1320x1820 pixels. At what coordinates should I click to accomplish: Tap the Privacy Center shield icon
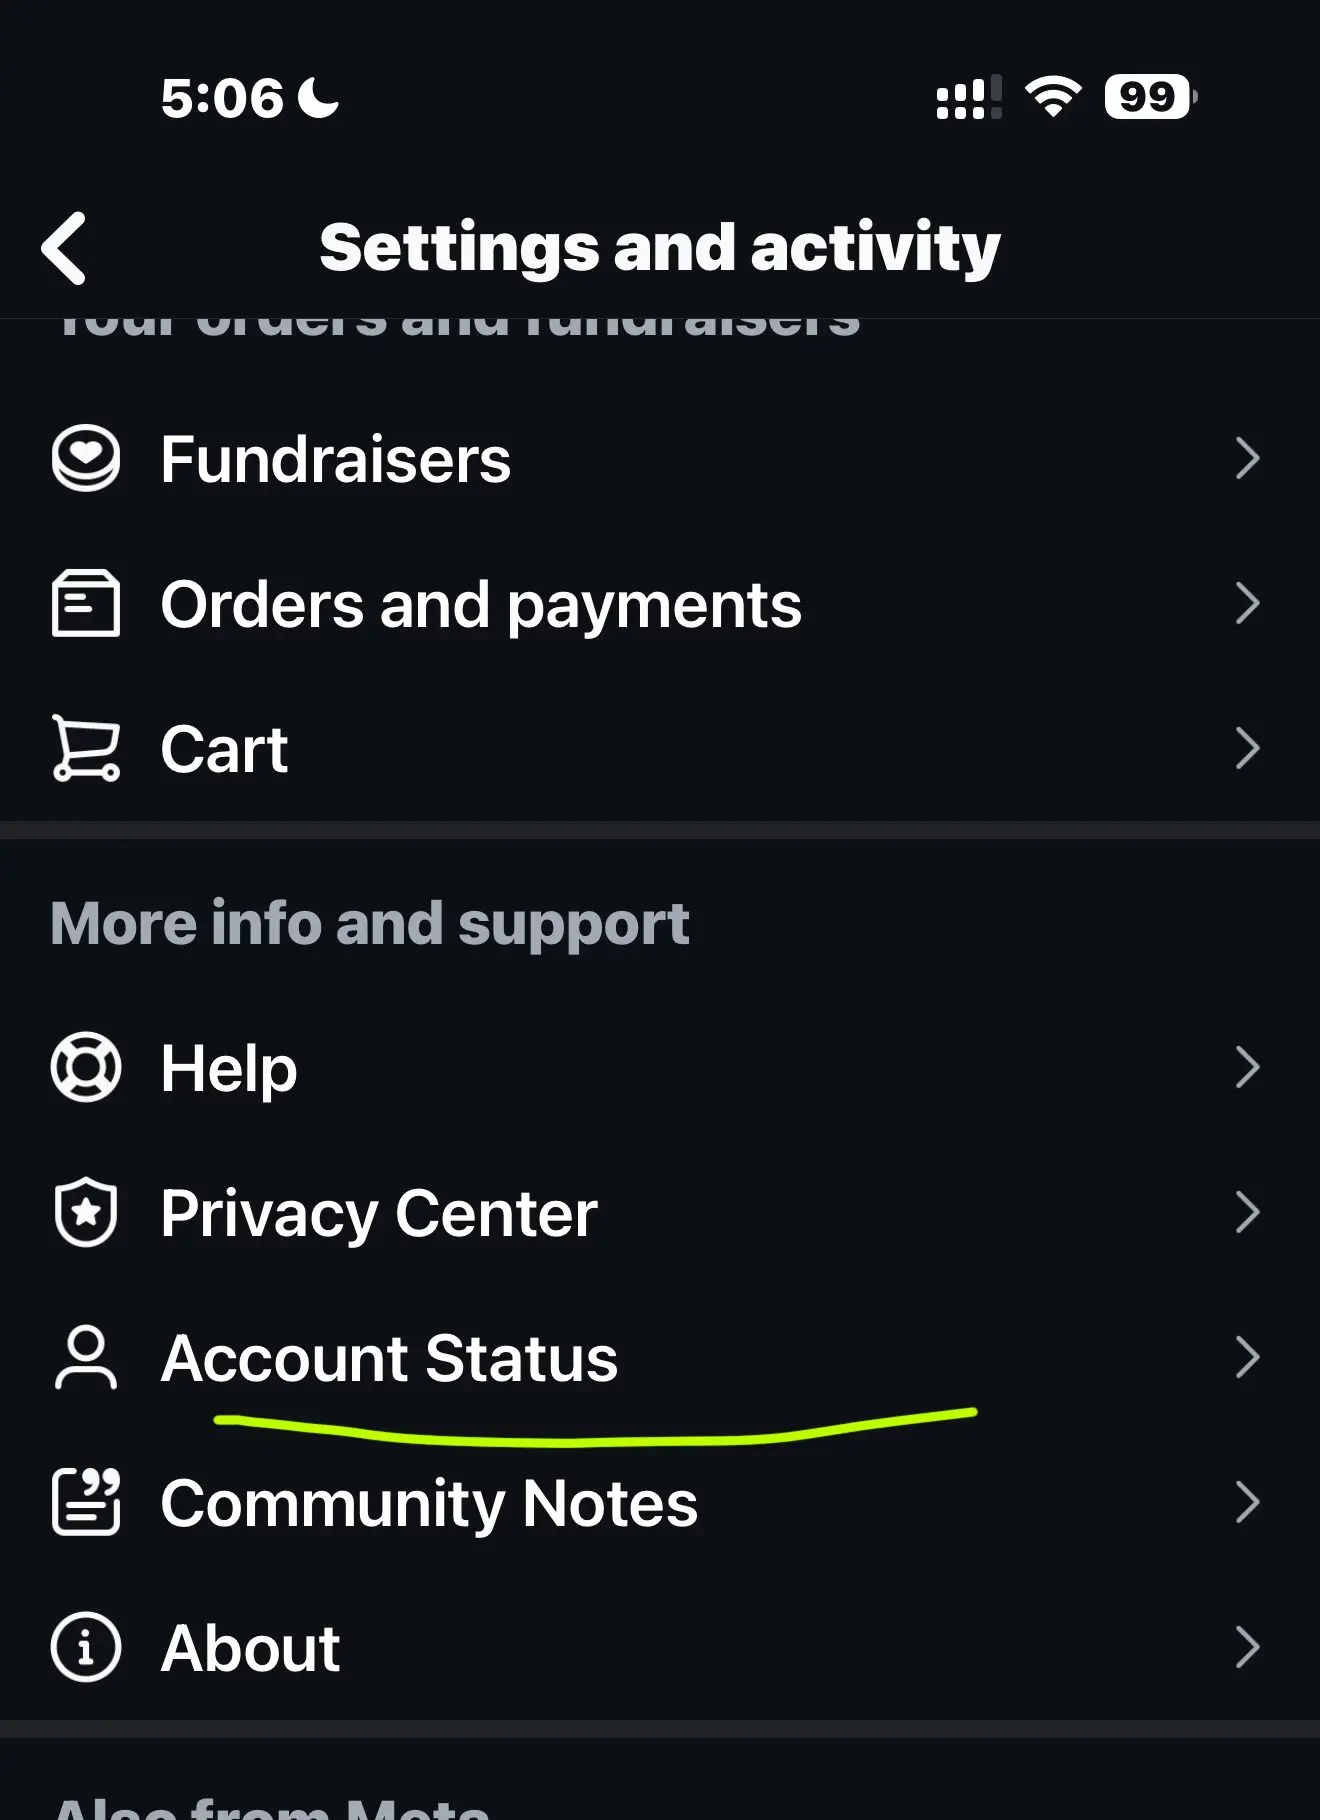[x=86, y=1212]
